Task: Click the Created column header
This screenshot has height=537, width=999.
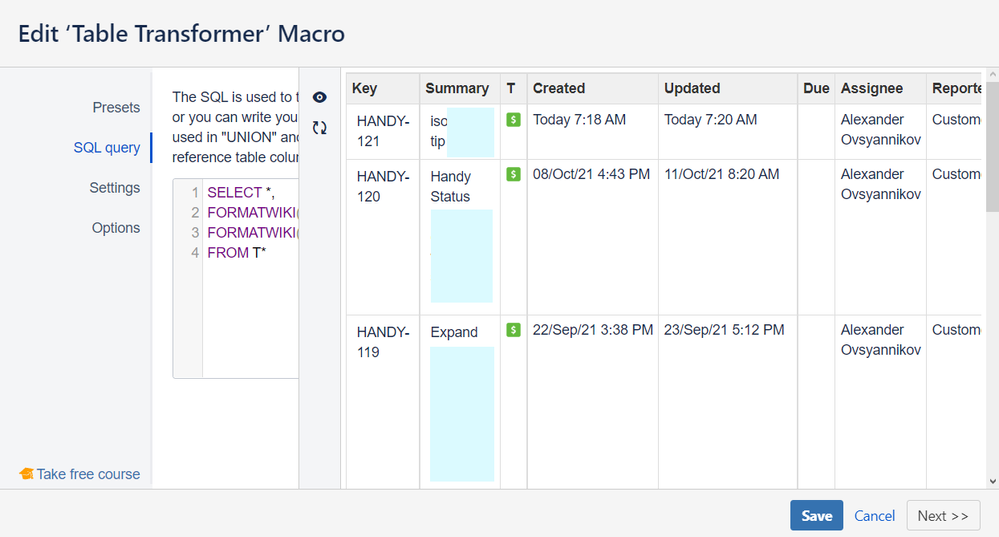Action: coord(559,88)
